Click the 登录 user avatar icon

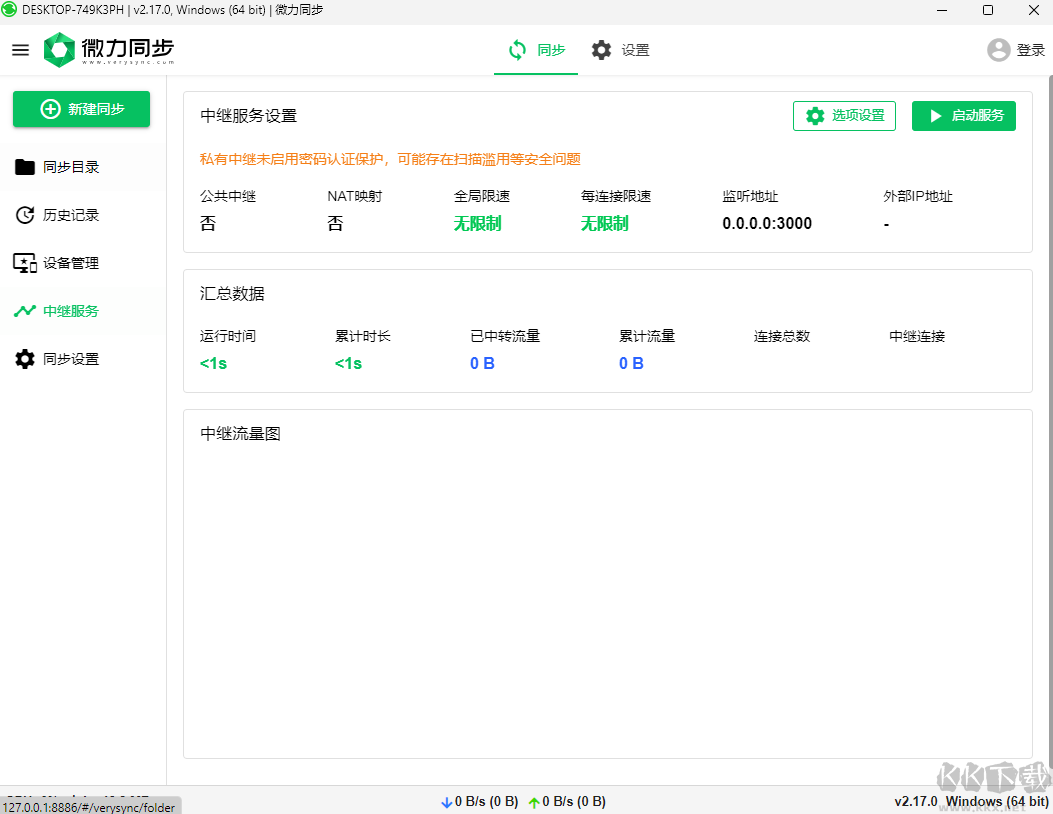(x=997, y=49)
